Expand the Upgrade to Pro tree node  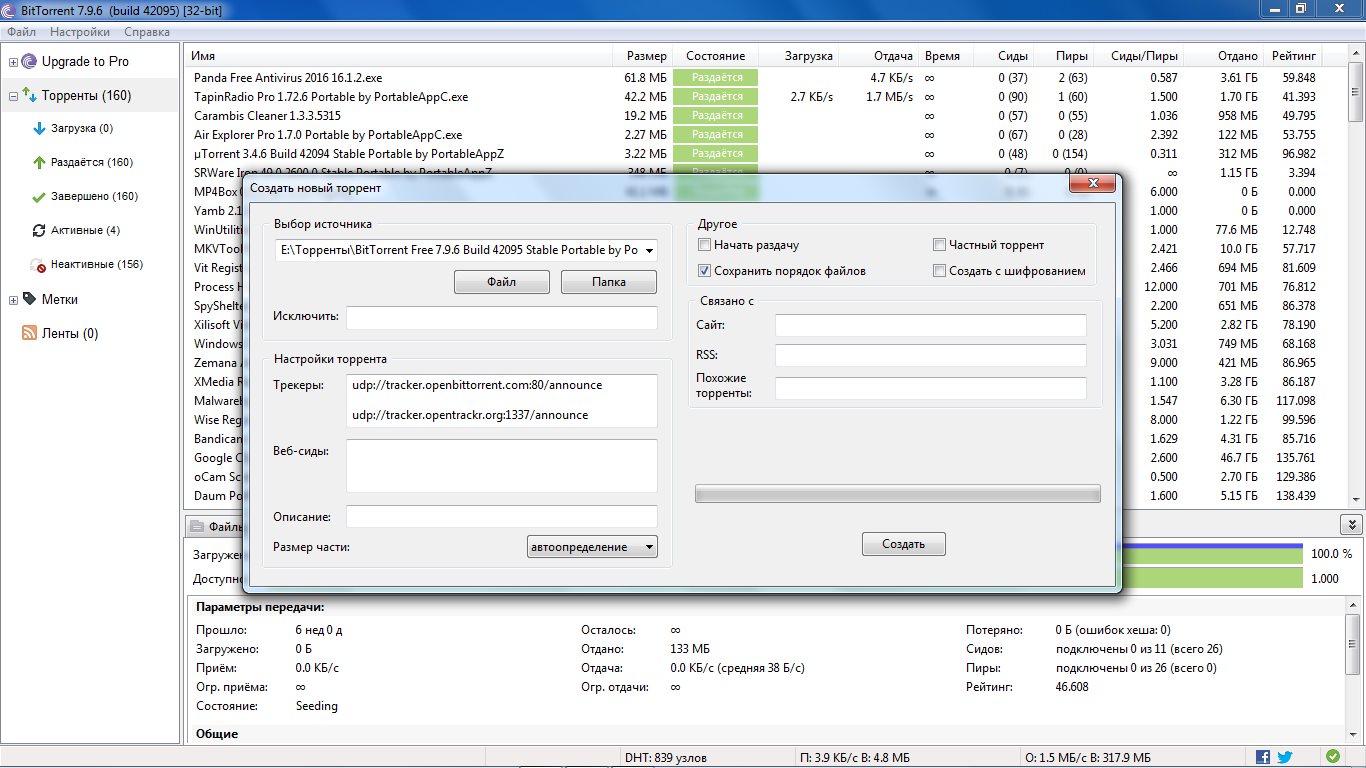pos(13,62)
